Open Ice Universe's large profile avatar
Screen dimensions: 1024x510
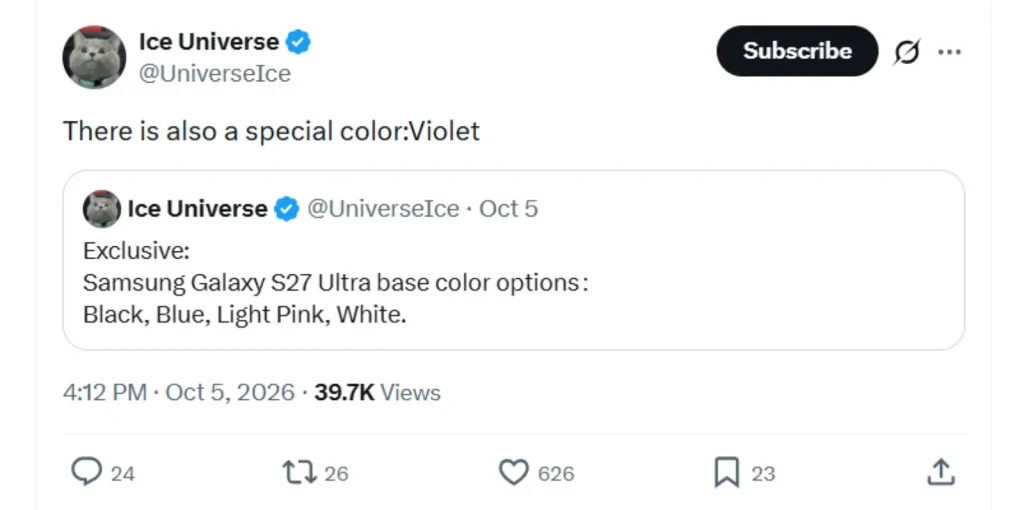pyautogui.click(x=94, y=57)
